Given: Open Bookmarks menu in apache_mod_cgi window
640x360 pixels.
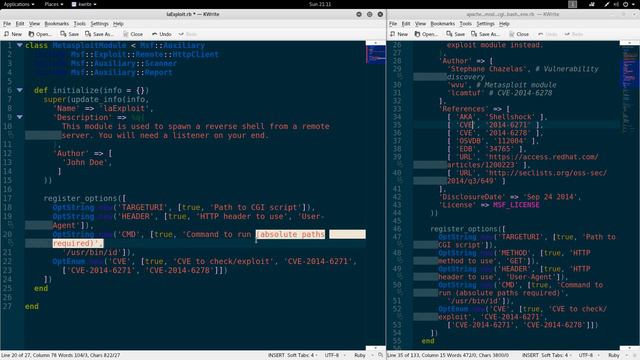Looking at the screenshot, I should click(x=443, y=24).
